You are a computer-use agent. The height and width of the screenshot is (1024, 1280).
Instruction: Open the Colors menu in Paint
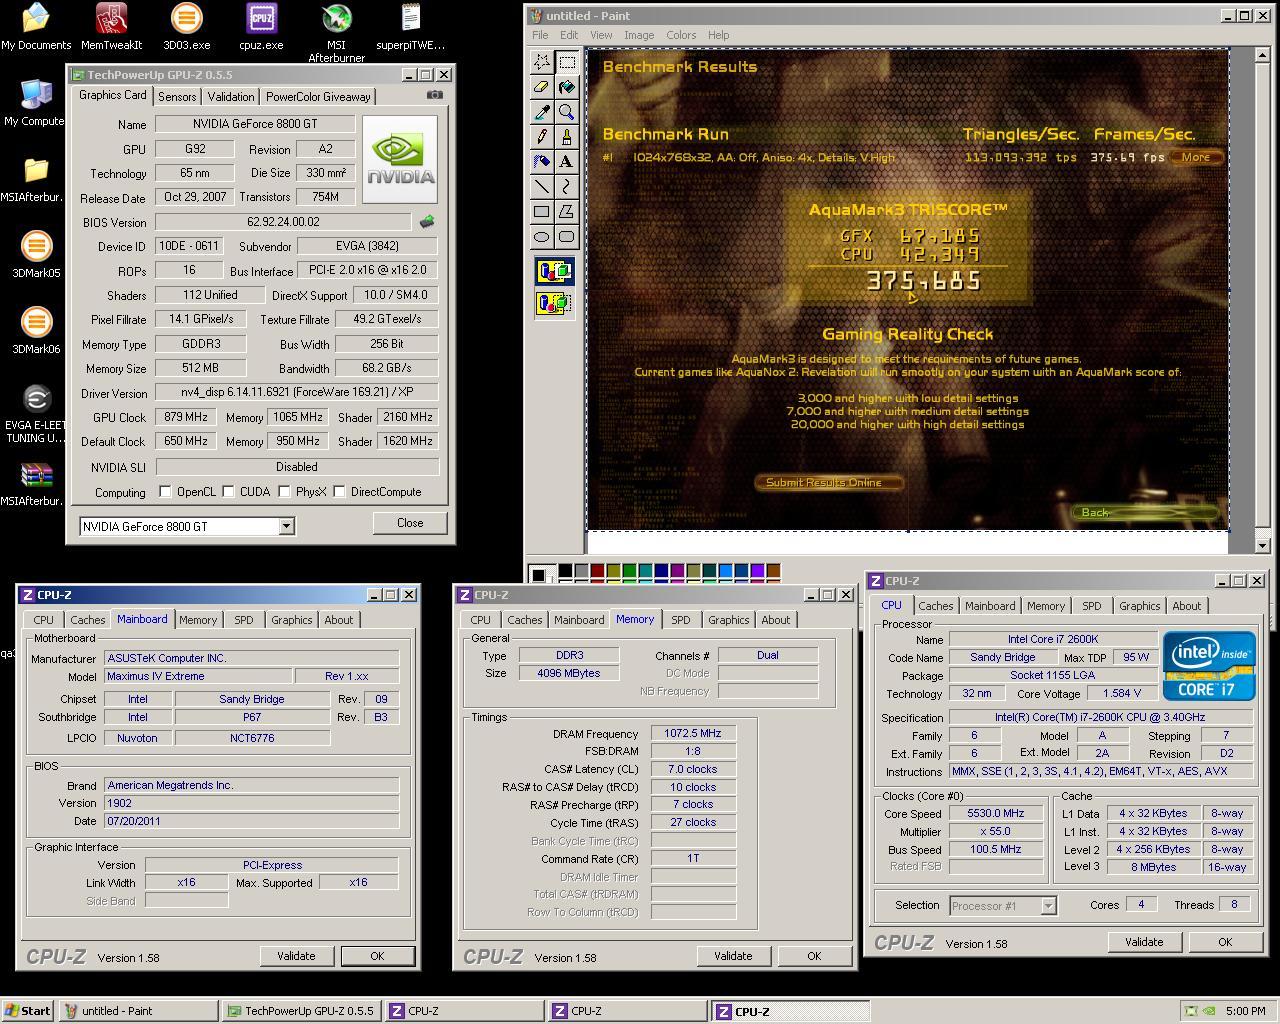point(681,35)
